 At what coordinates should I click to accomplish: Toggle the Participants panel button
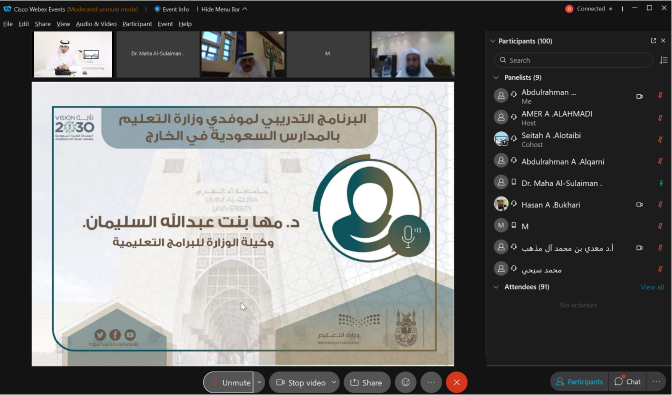[x=579, y=382]
